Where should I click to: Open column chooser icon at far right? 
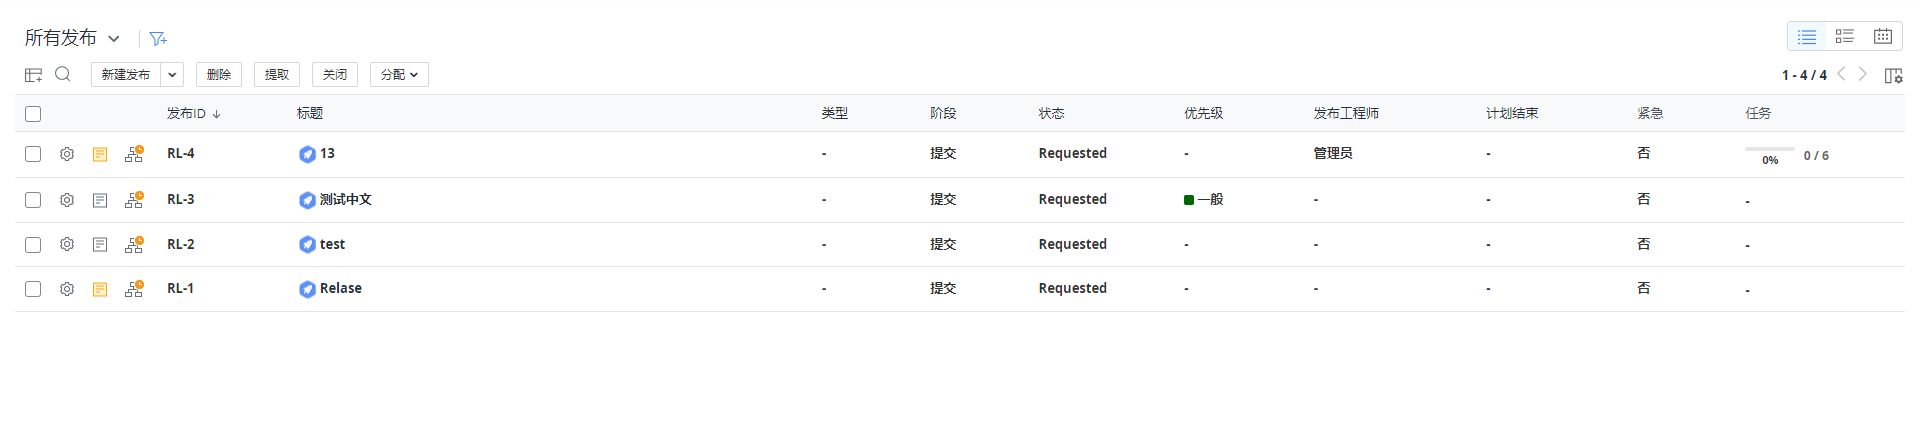click(1893, 75)
